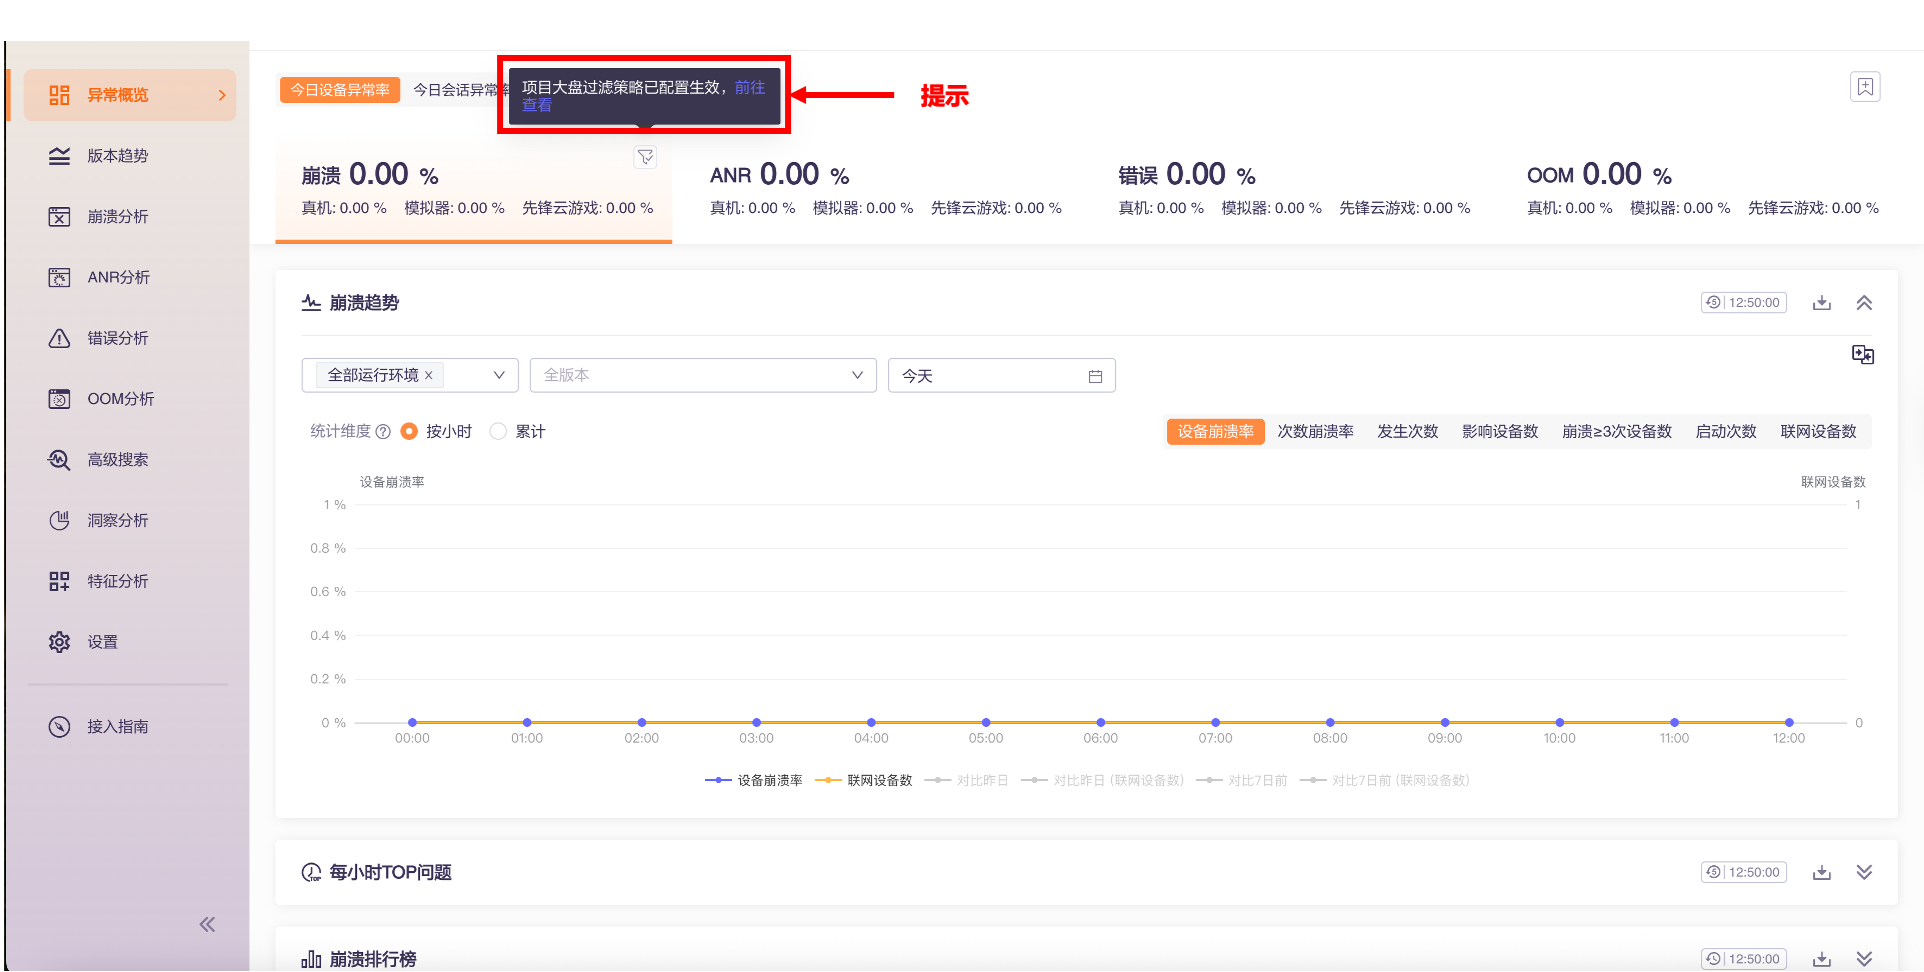Toggle 联网设备数 legend series
The height and width of the screenshot is (972, 1924).
864,781
